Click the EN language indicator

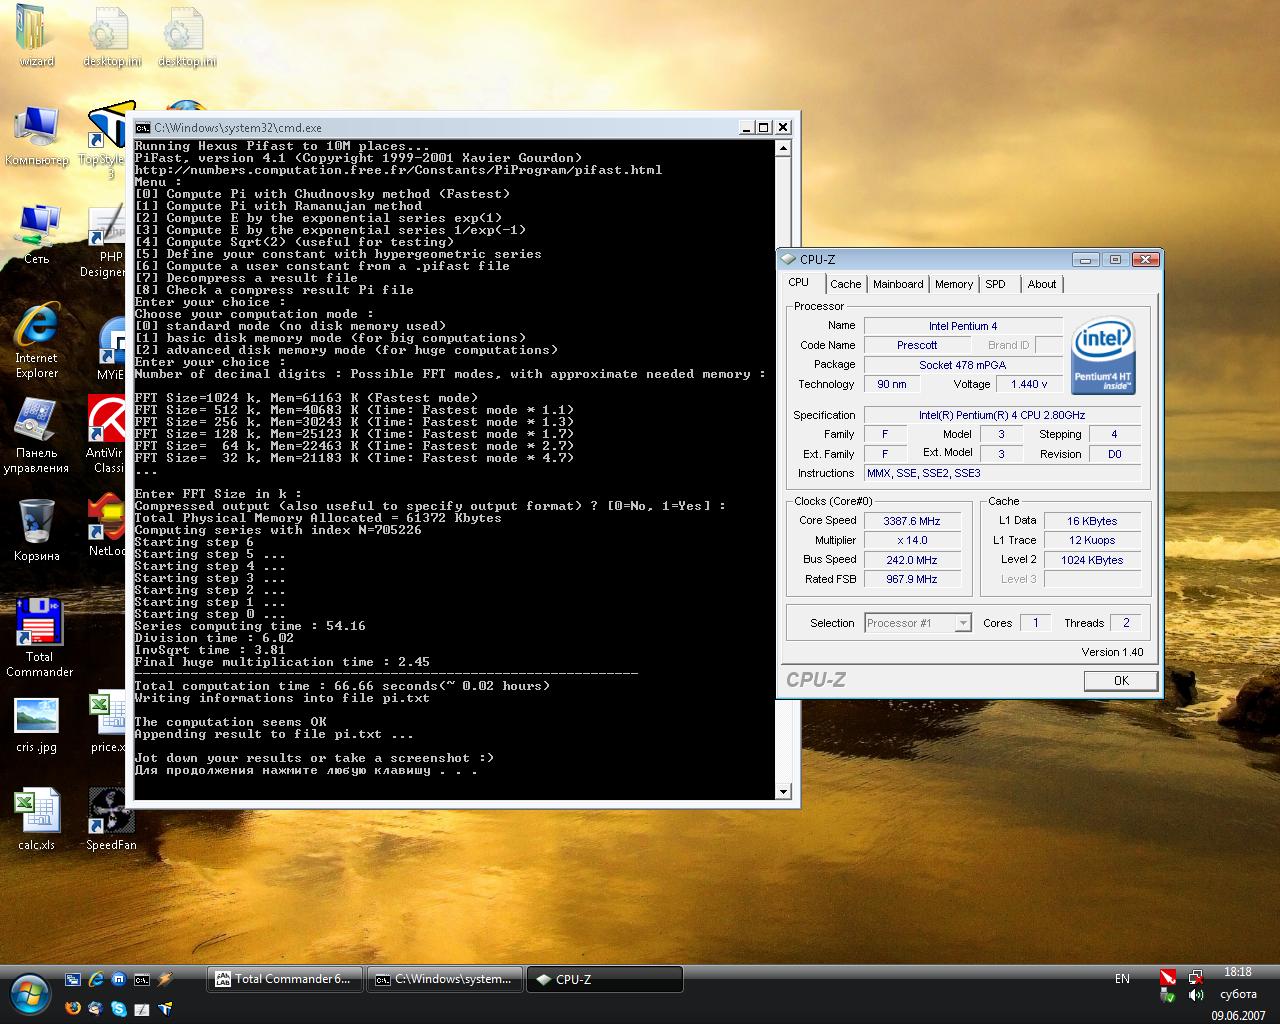[x=1122, y=979]
